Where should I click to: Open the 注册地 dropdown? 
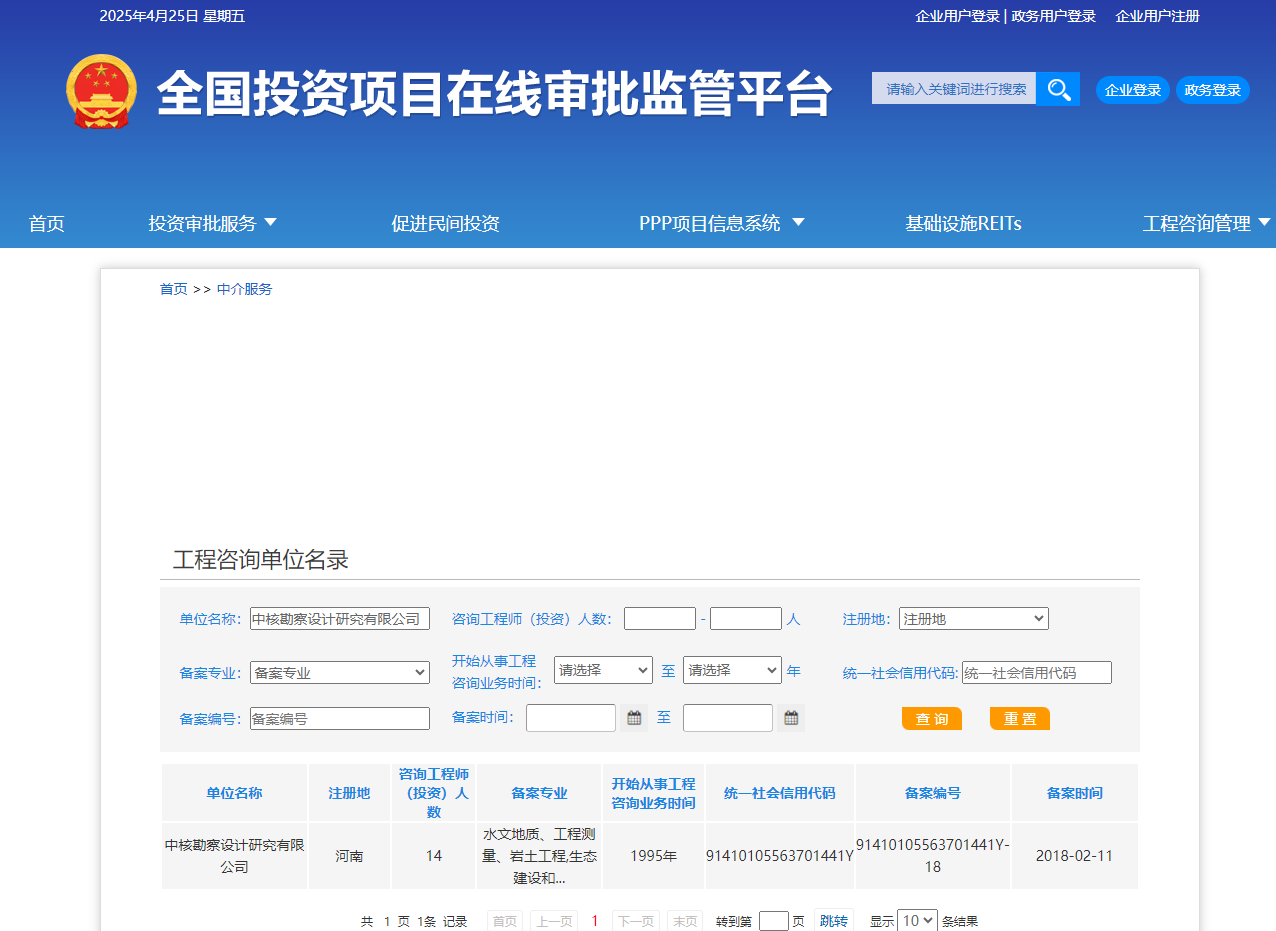(x=972, y=618)
